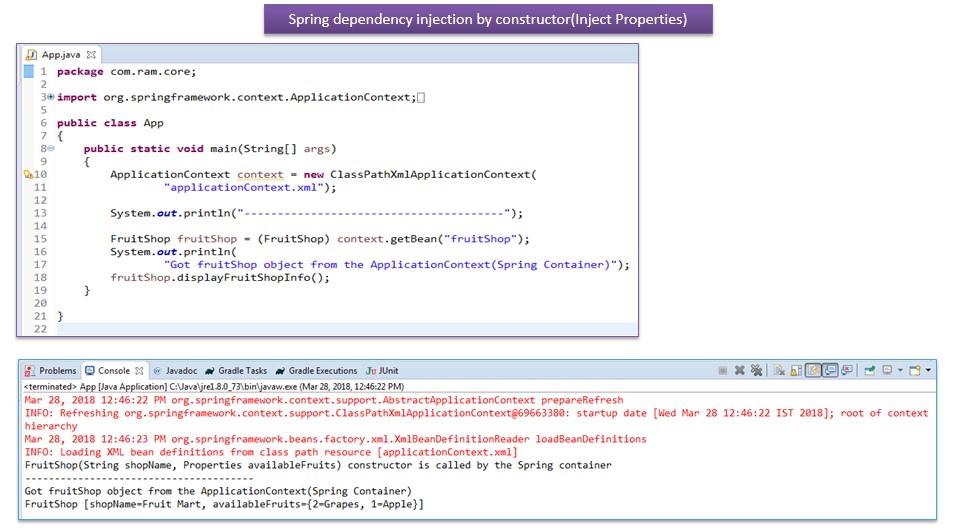
Task: Click the dashed println statement on line 13
Action: (x=317, y=213)
